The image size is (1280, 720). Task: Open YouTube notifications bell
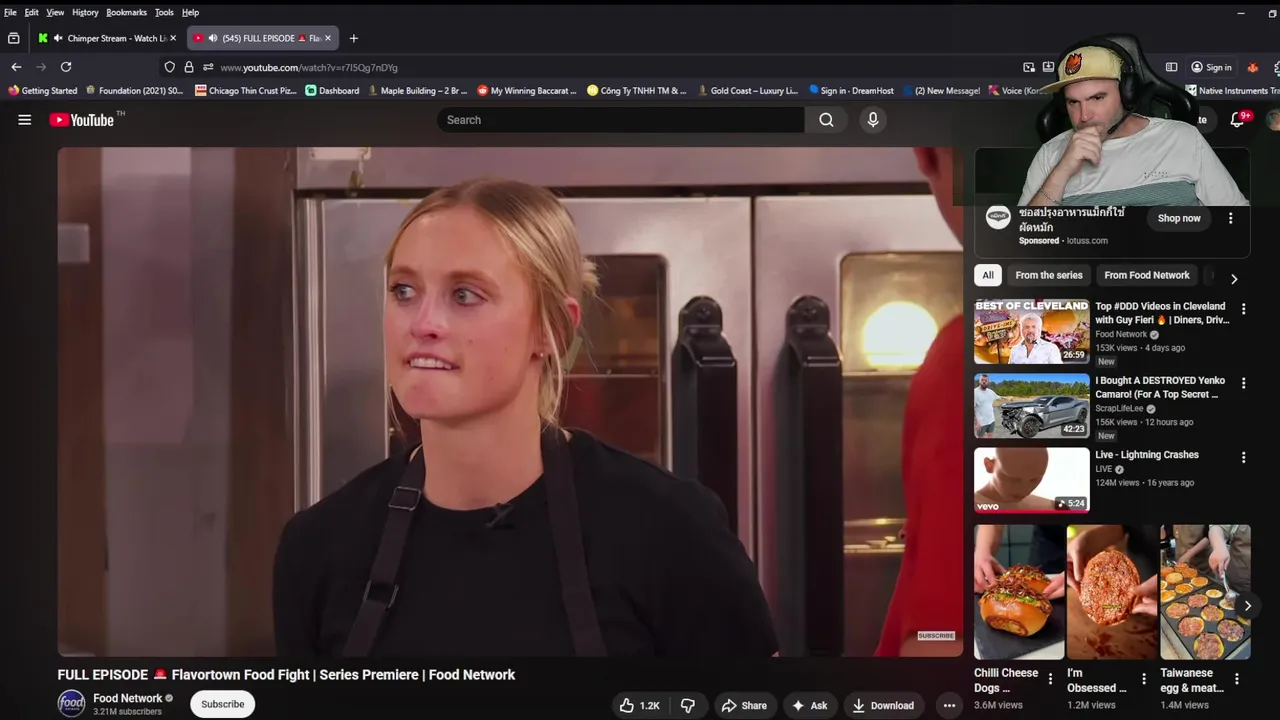click(1237, 120)
